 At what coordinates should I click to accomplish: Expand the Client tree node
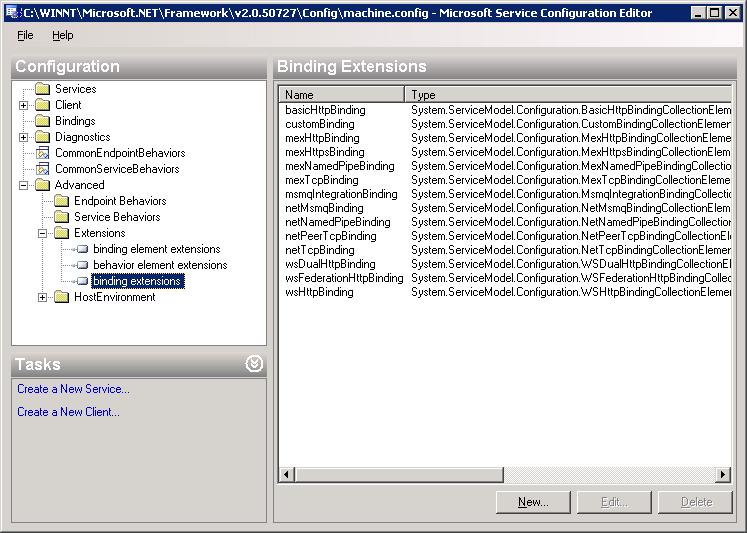23,105
